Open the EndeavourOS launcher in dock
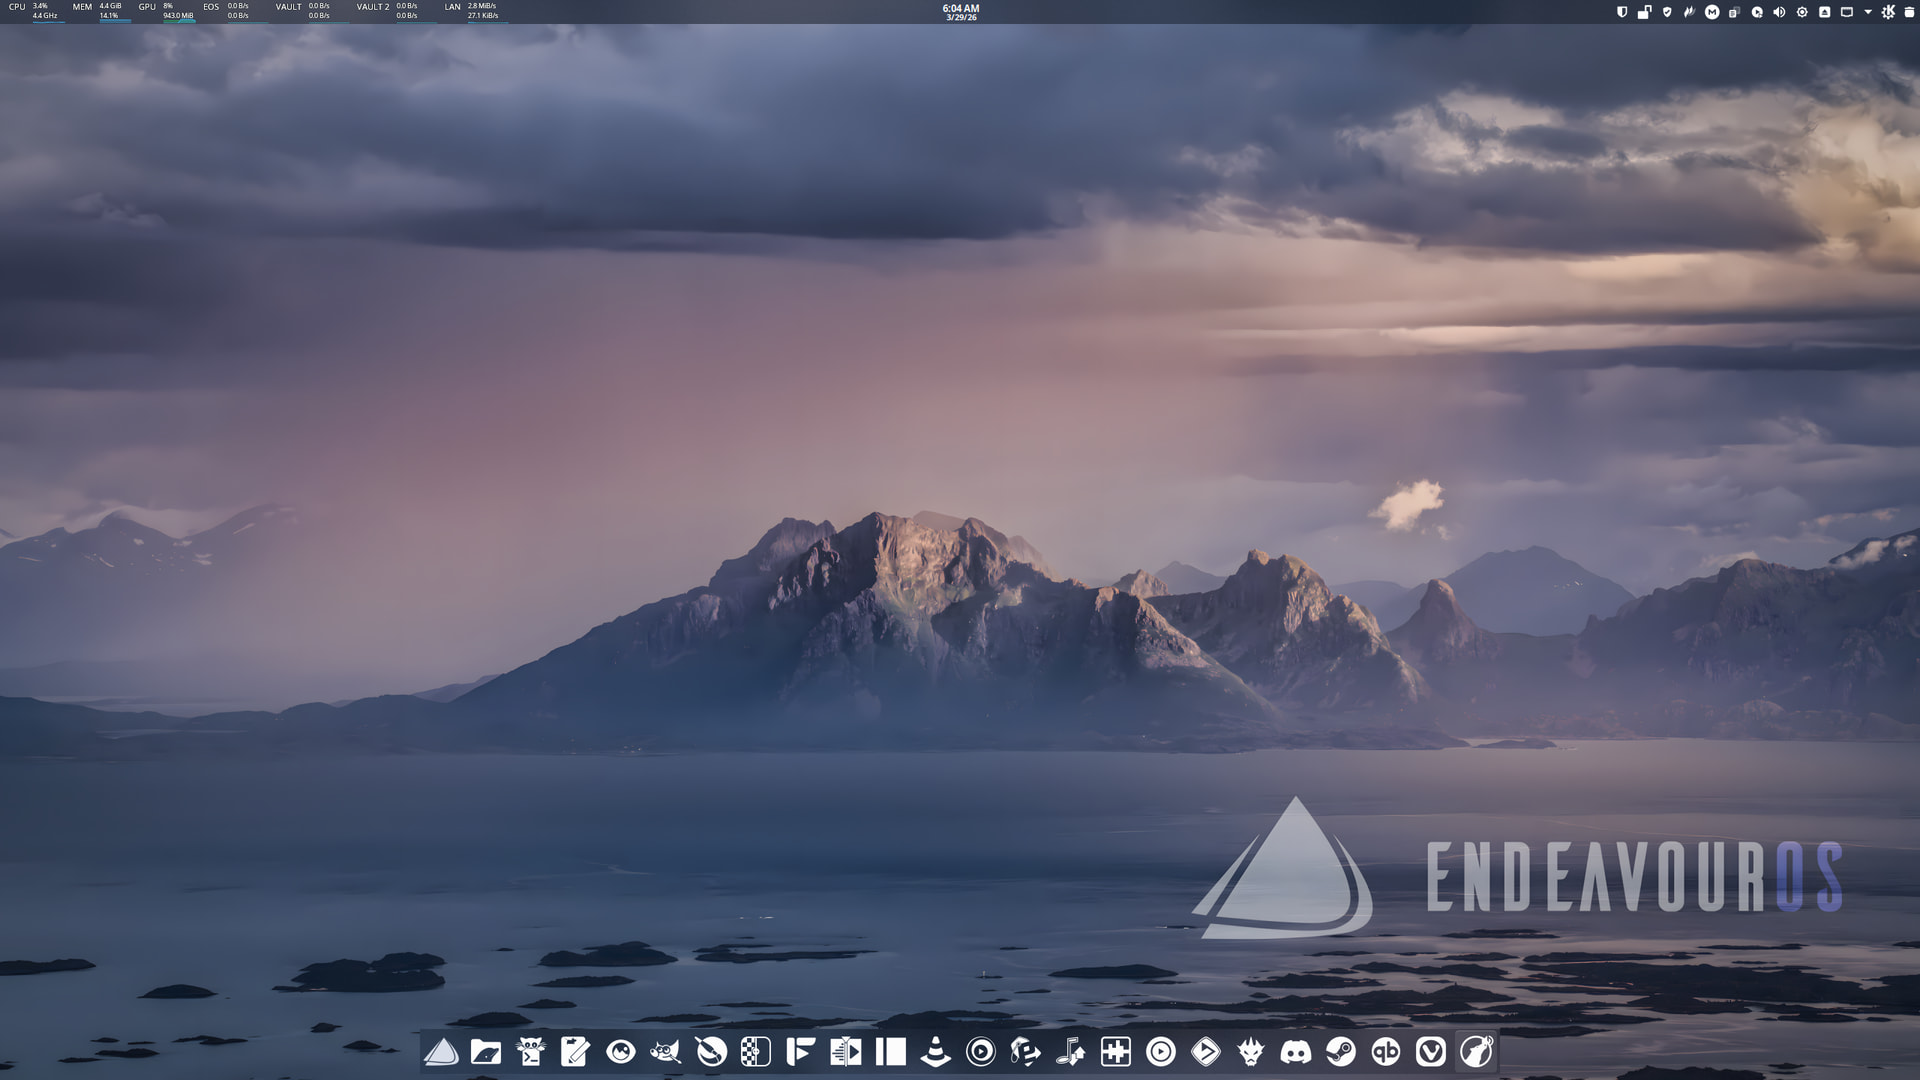 coord(441,1052)
